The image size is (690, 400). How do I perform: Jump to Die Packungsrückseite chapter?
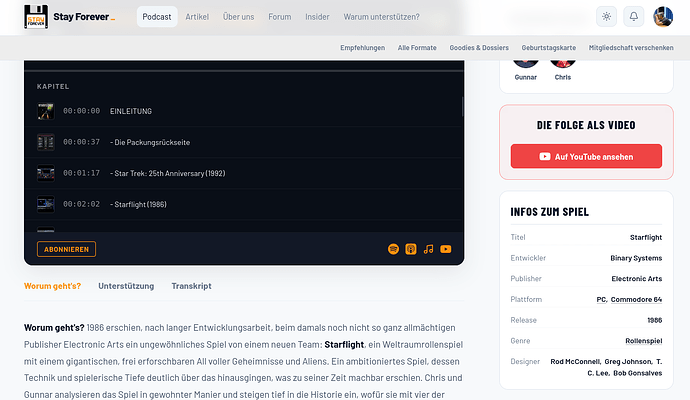[243, 142]
